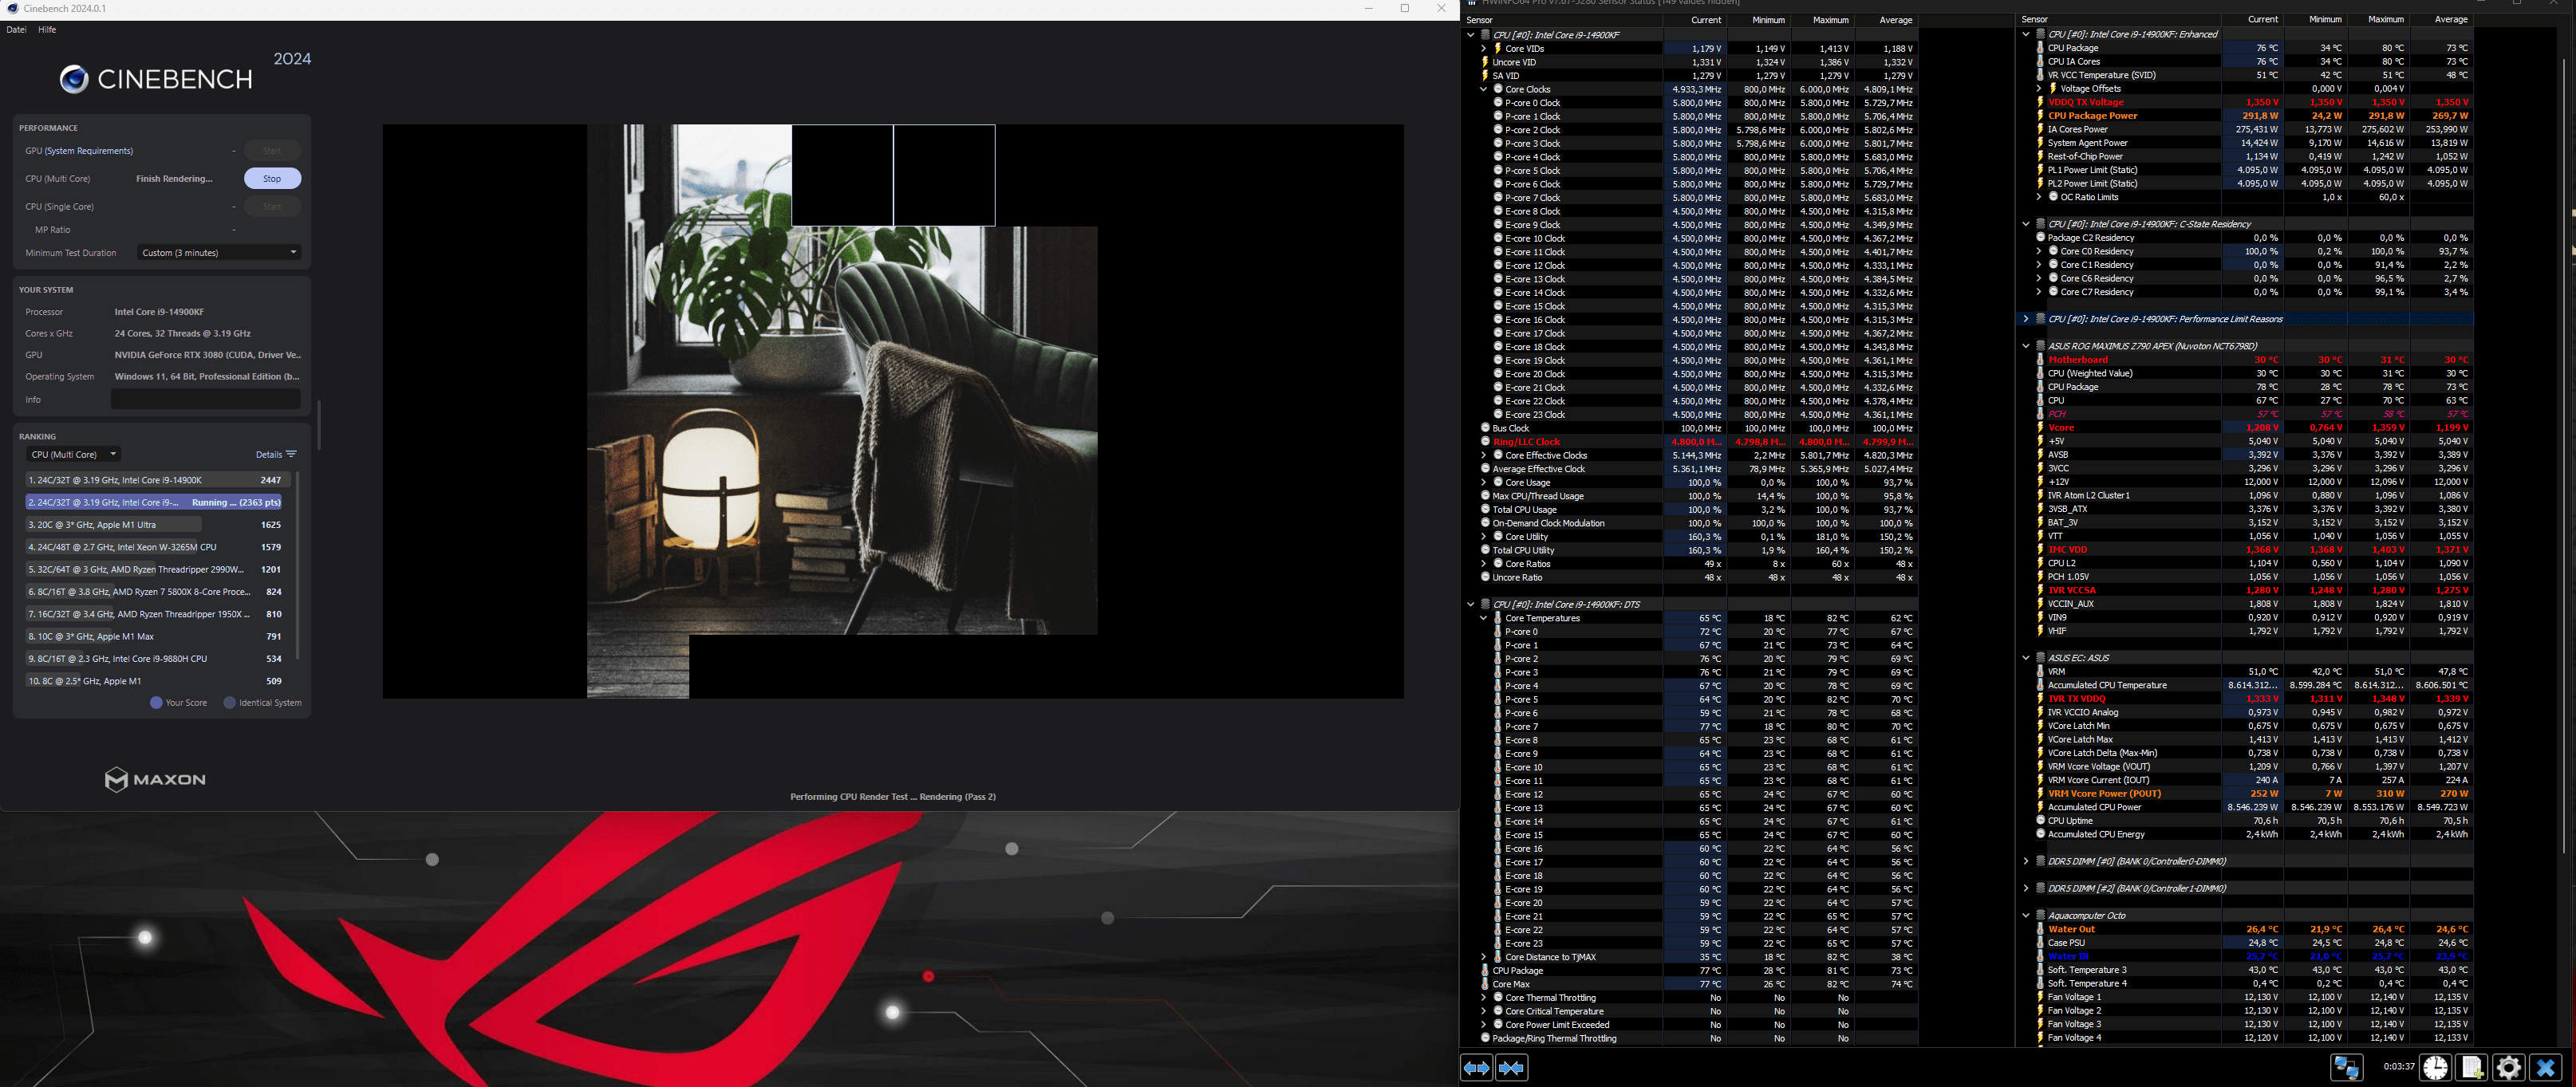Expand OC Ratio Limits node
Image resolution: width=2576 pixels, height=1087 pixels.
click(2039, 197)
